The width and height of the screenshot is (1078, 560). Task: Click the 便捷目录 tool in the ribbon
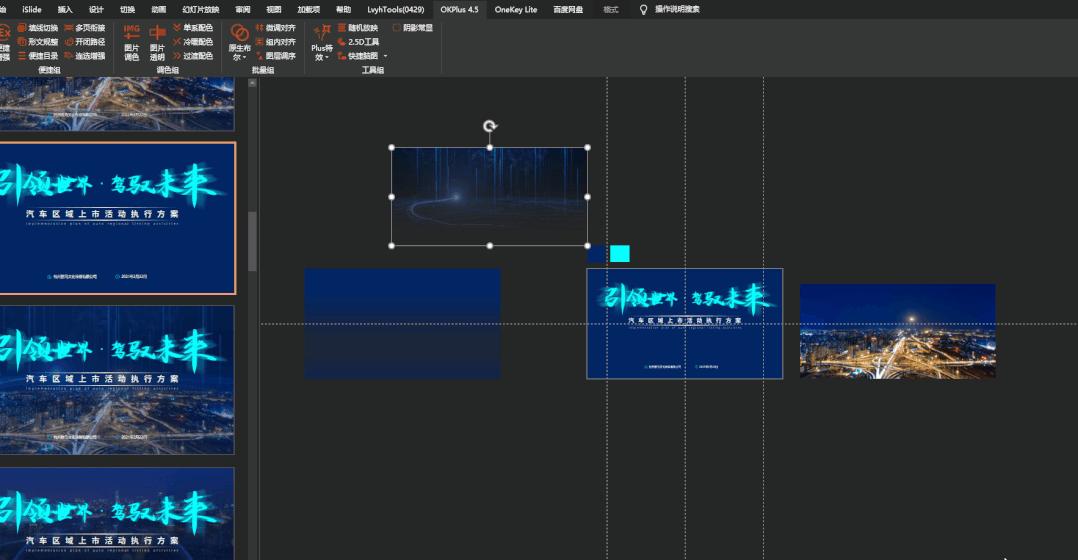[38, 56]
